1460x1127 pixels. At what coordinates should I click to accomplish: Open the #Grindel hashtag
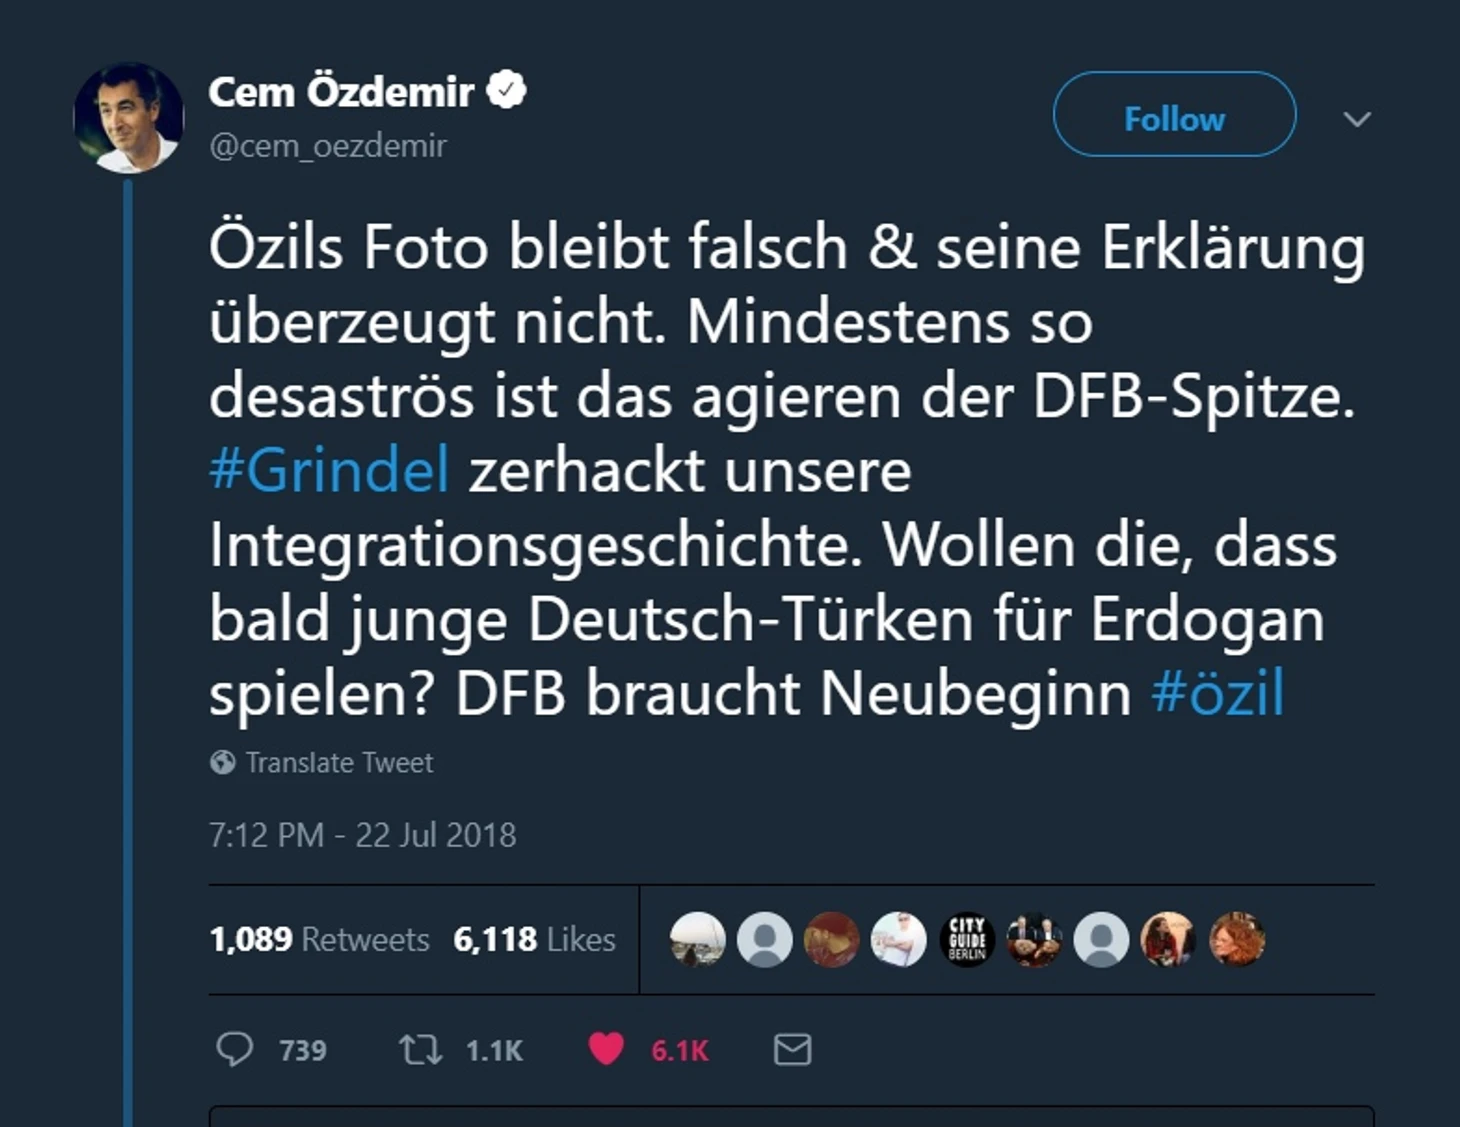(329, 470)
